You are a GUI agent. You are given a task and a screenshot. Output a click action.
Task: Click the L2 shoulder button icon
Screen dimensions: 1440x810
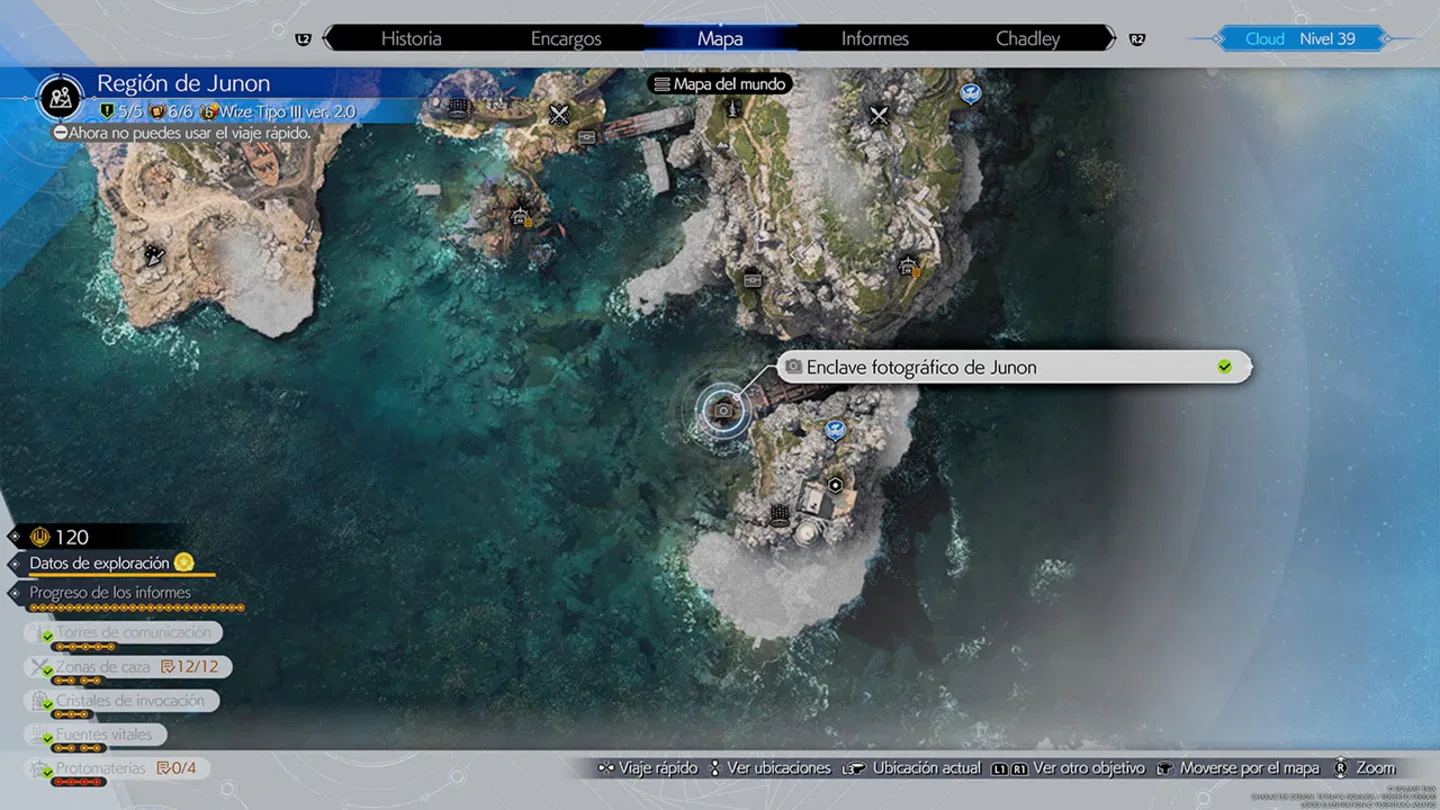304,39
